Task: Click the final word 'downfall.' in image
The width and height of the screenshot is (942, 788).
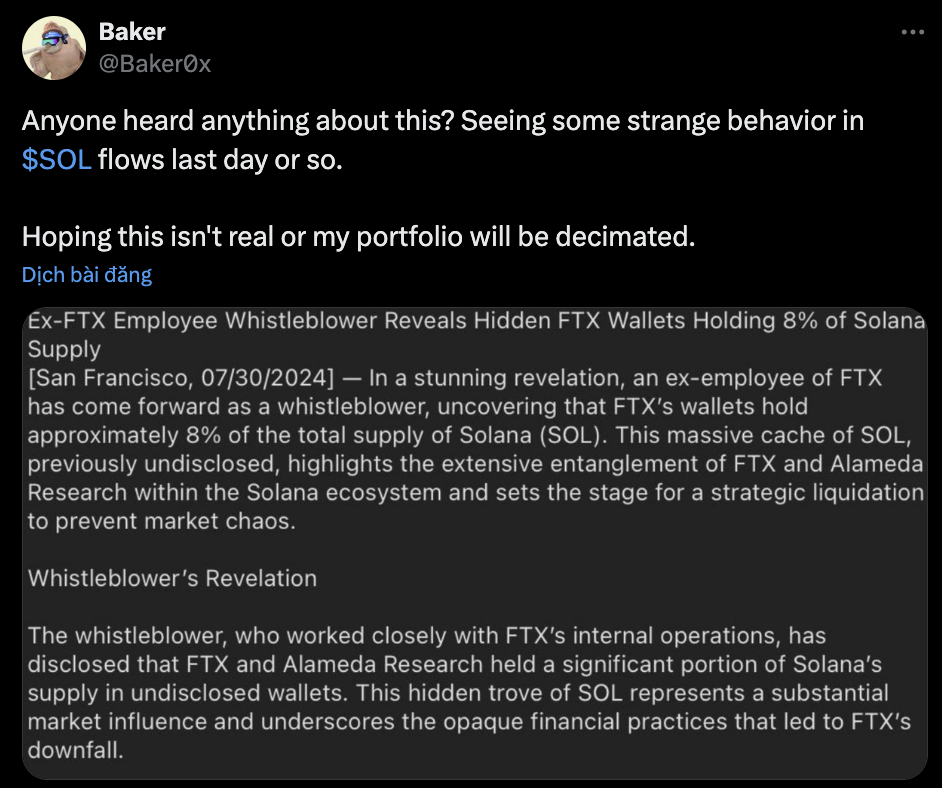Action: click(x=76, y=750)
